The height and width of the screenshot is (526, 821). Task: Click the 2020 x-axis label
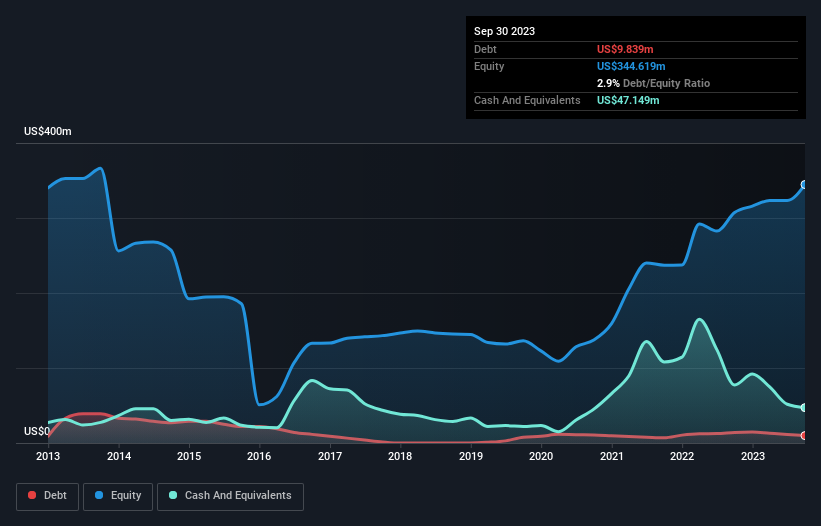pyautogui.click(x=541, y=456)
